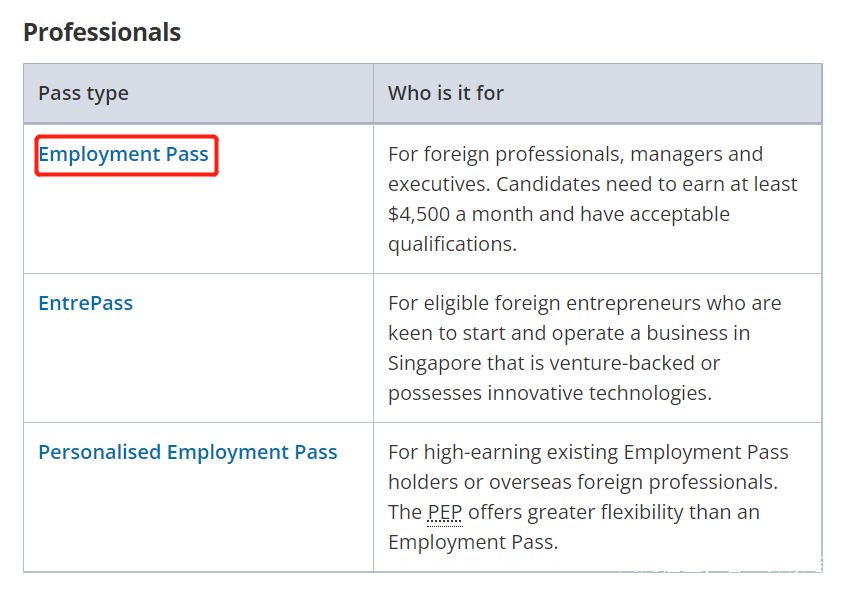This screenshot has height=589, width=842.
Task: Click the 'Pass type' column header
Action: click(x=83, y=94)
